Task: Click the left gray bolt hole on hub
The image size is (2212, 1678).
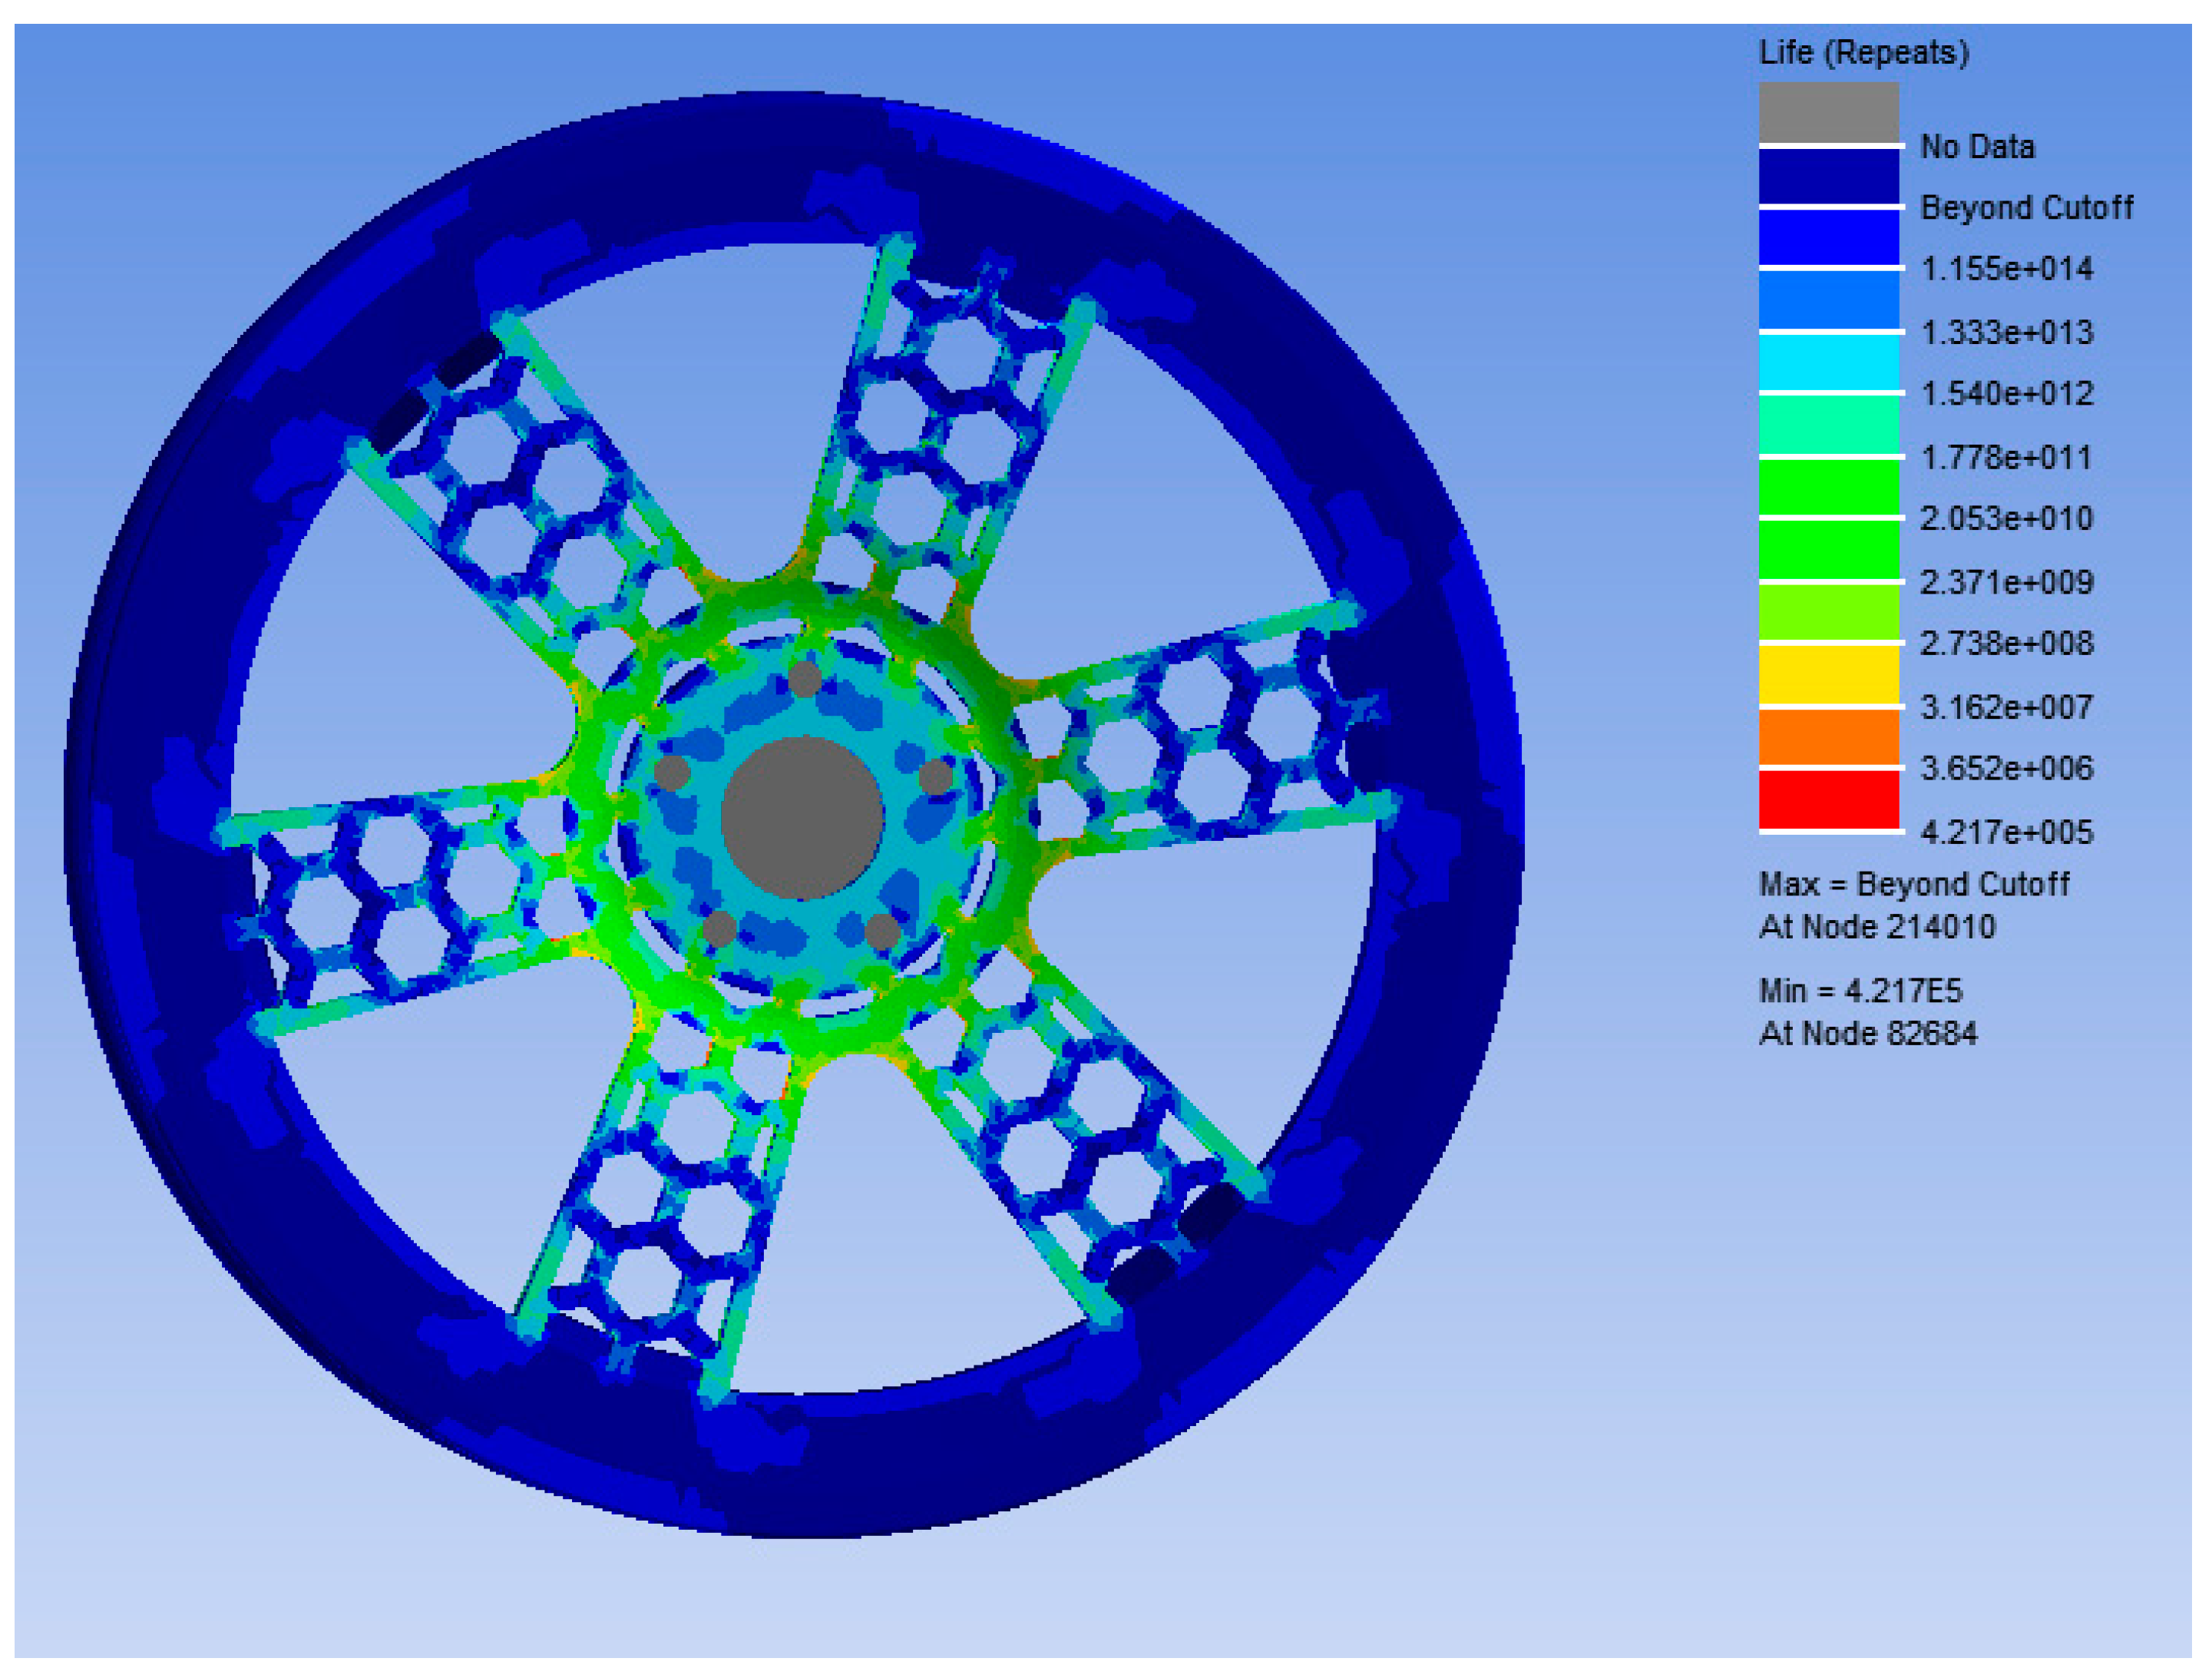Action: (672, 773)
